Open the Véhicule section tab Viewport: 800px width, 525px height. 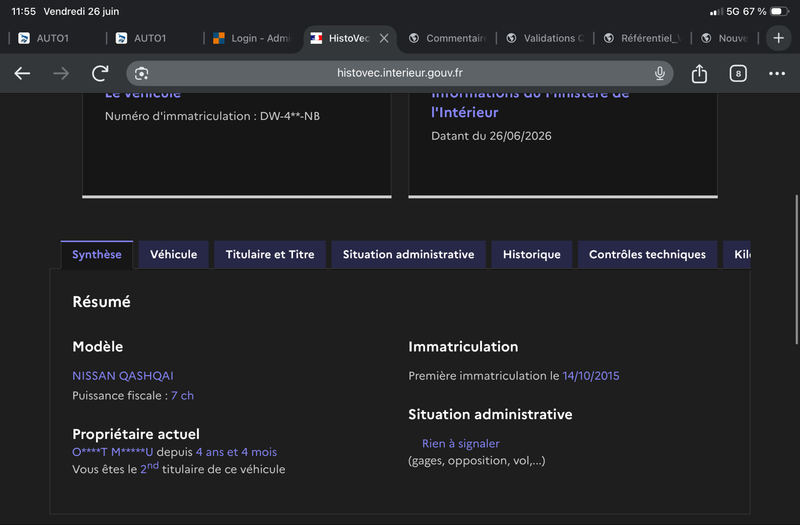coord(173,254)
